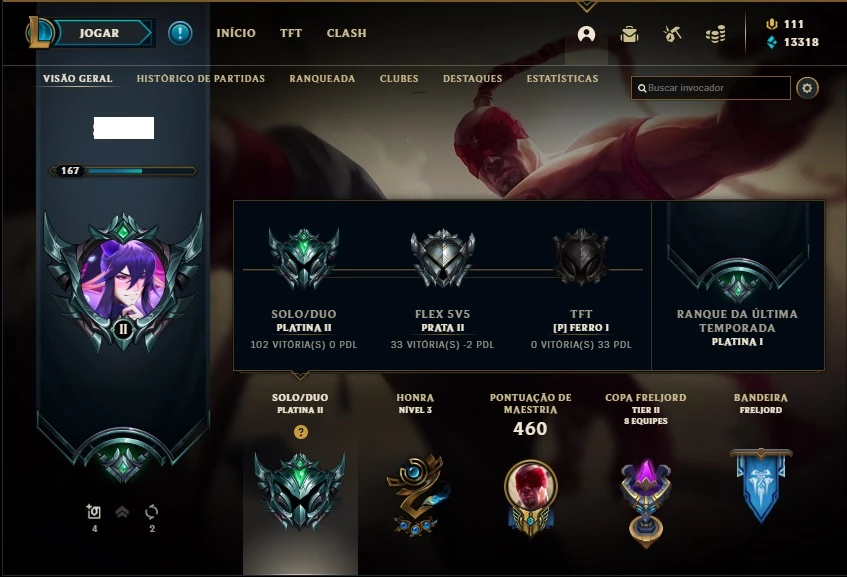Click the League logo icon
The height and width of the screenshot is (577, 847).
(x=39, y=32)
